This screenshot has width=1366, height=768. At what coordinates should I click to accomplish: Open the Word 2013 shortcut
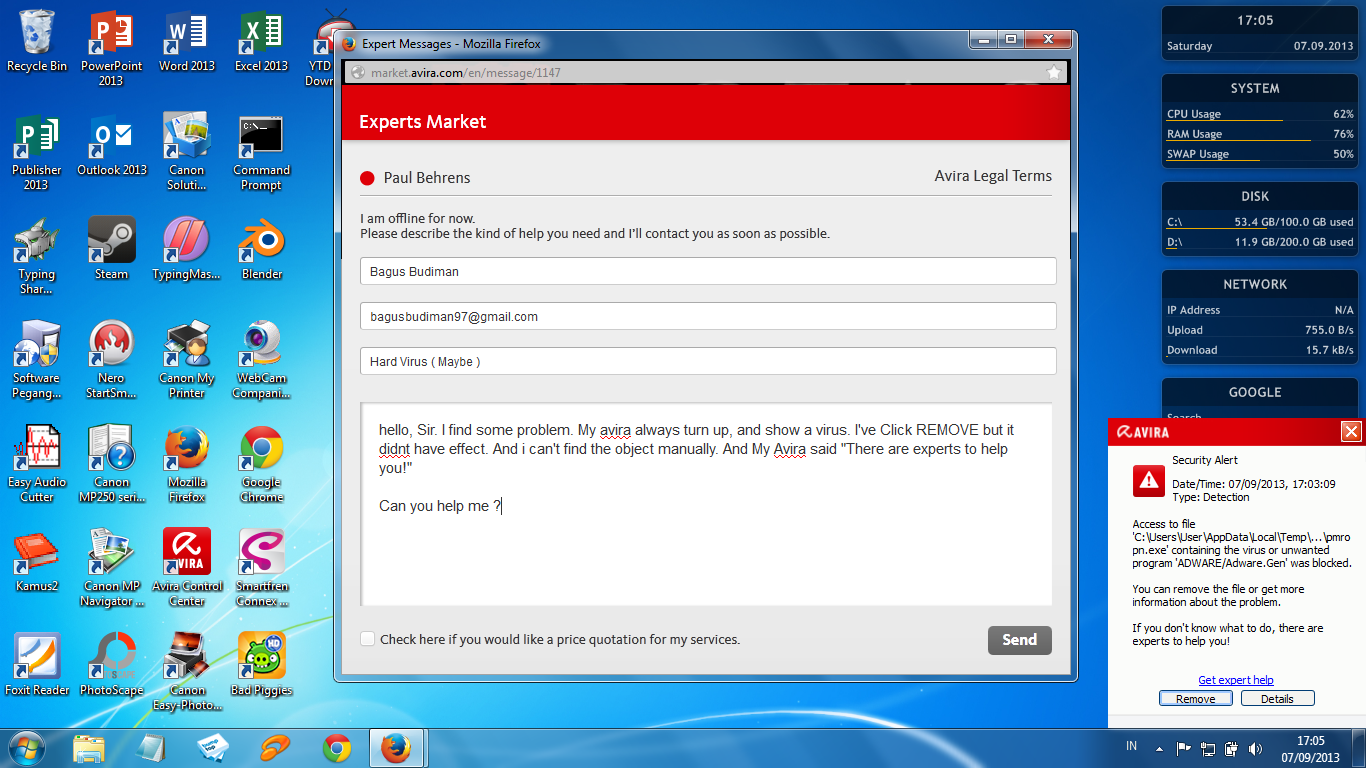[x=187, y=42]
